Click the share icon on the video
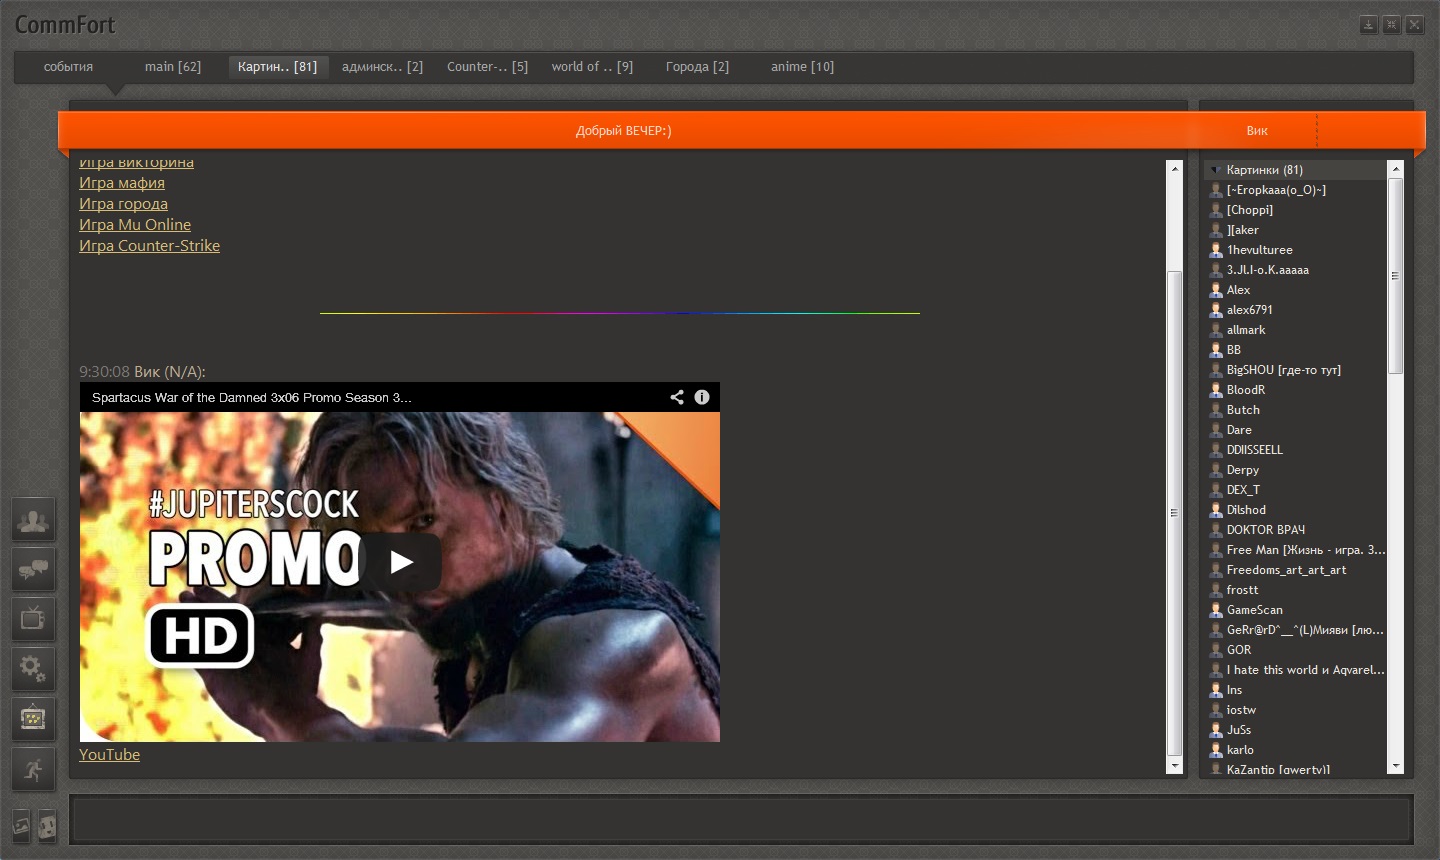The height and width of the screenshot is (860, 1440). pyautogui.click(x=677, y=397)
